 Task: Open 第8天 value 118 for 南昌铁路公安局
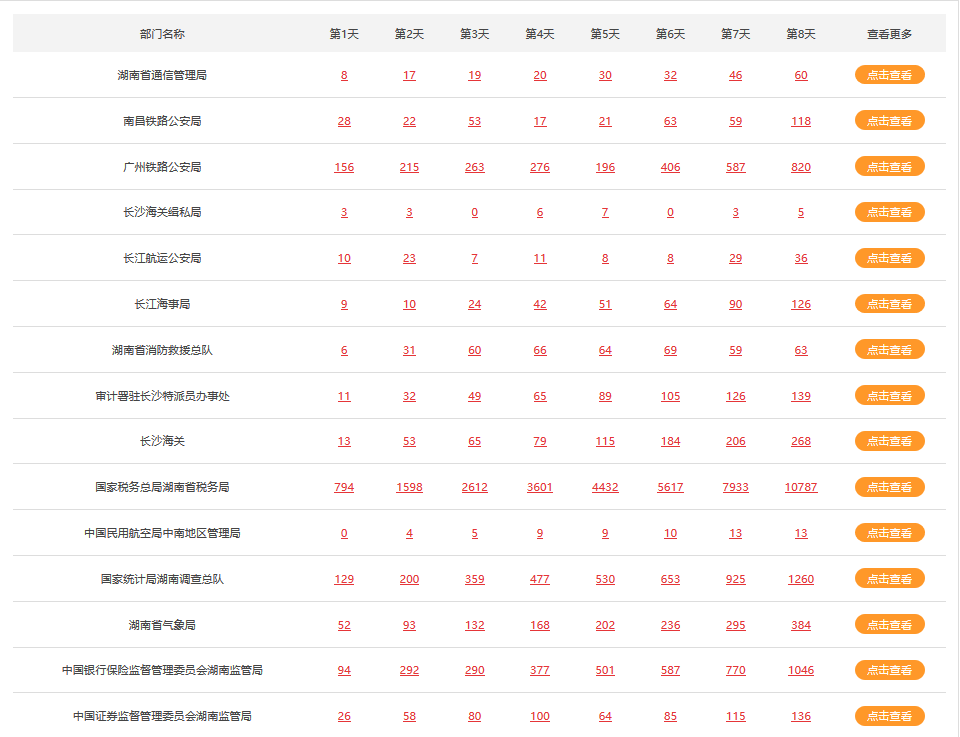801,121
